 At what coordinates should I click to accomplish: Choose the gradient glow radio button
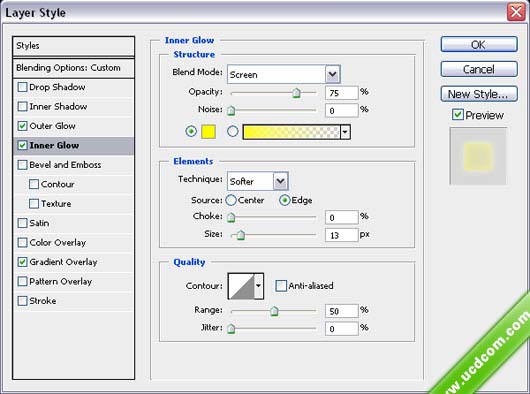[233, 131]
